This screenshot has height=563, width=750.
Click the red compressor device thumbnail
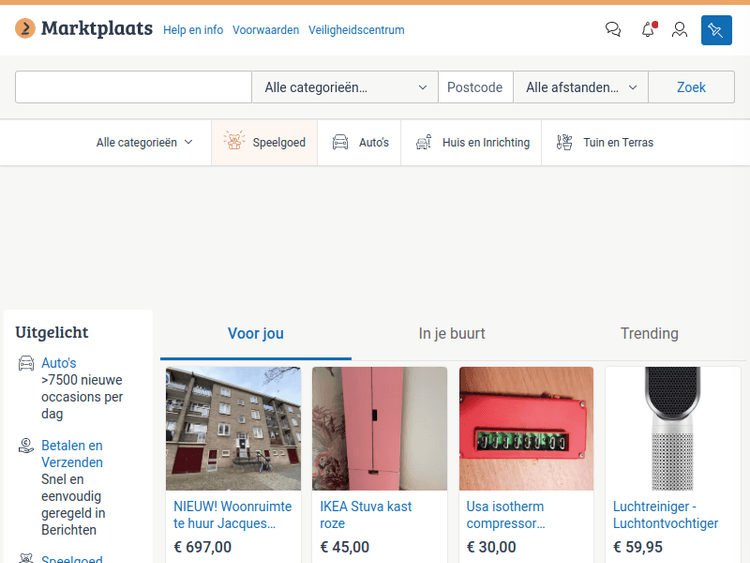pyautogui.click(x=526, y=429)
